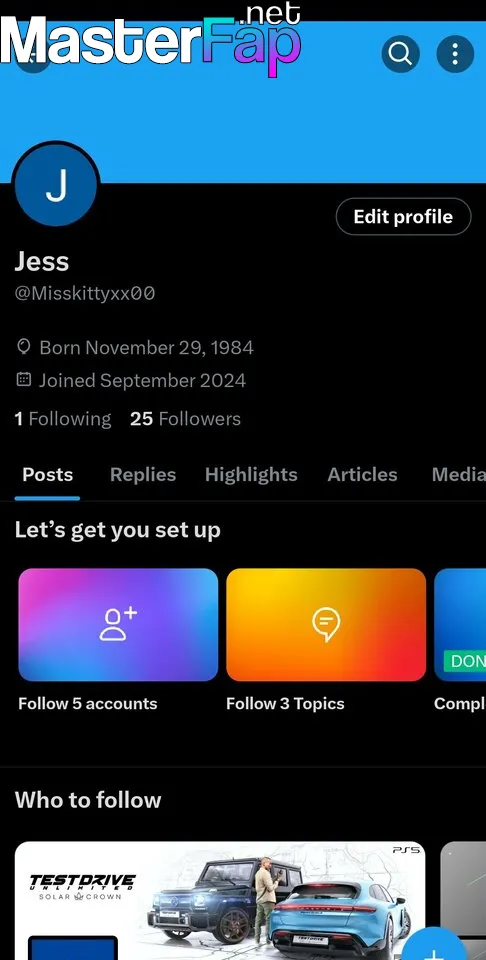The height and width of the screenshot is (960, 486).
Task: Tap the birthday balloon icon
Action: [23, 348]
